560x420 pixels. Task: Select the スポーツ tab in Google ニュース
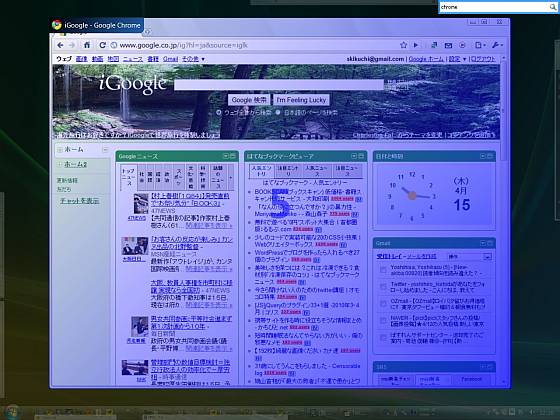(179, 177)
